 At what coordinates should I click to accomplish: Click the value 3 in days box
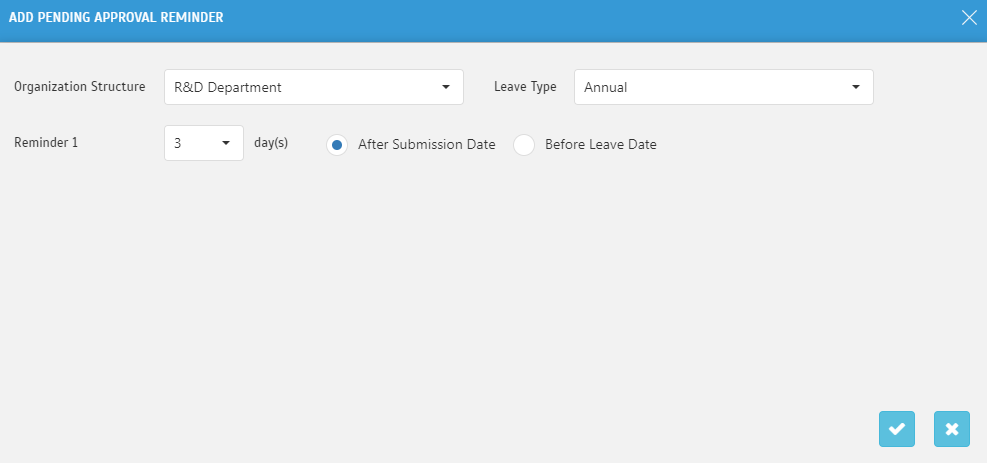(x=178, y=143)
